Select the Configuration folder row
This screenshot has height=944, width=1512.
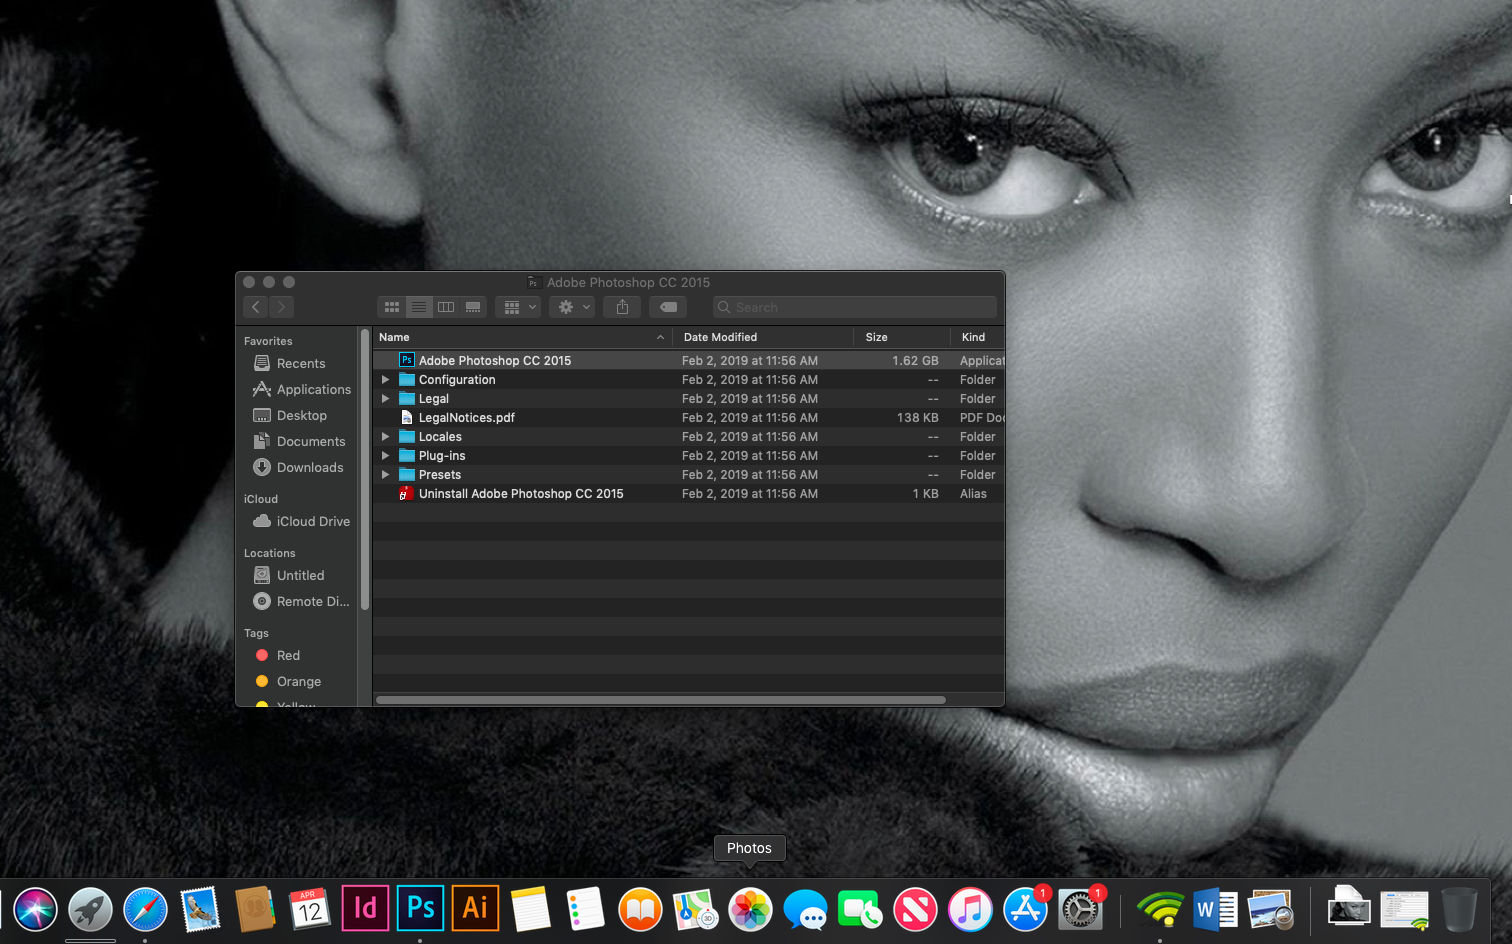688,380
